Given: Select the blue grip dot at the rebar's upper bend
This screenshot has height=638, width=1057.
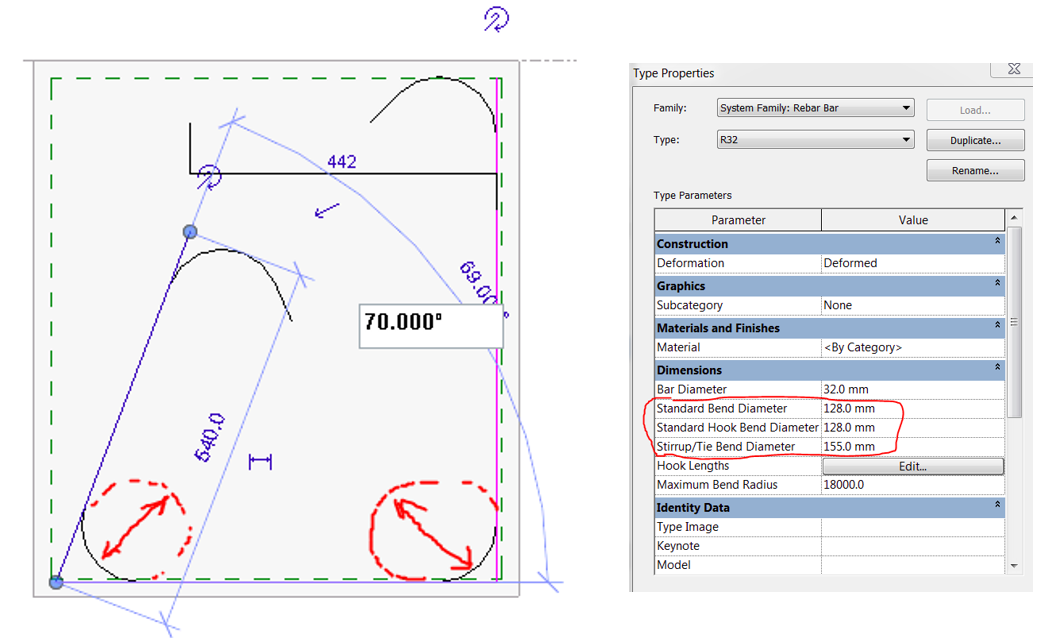Looking at the screenshot, I should click(x=190, y=231).
